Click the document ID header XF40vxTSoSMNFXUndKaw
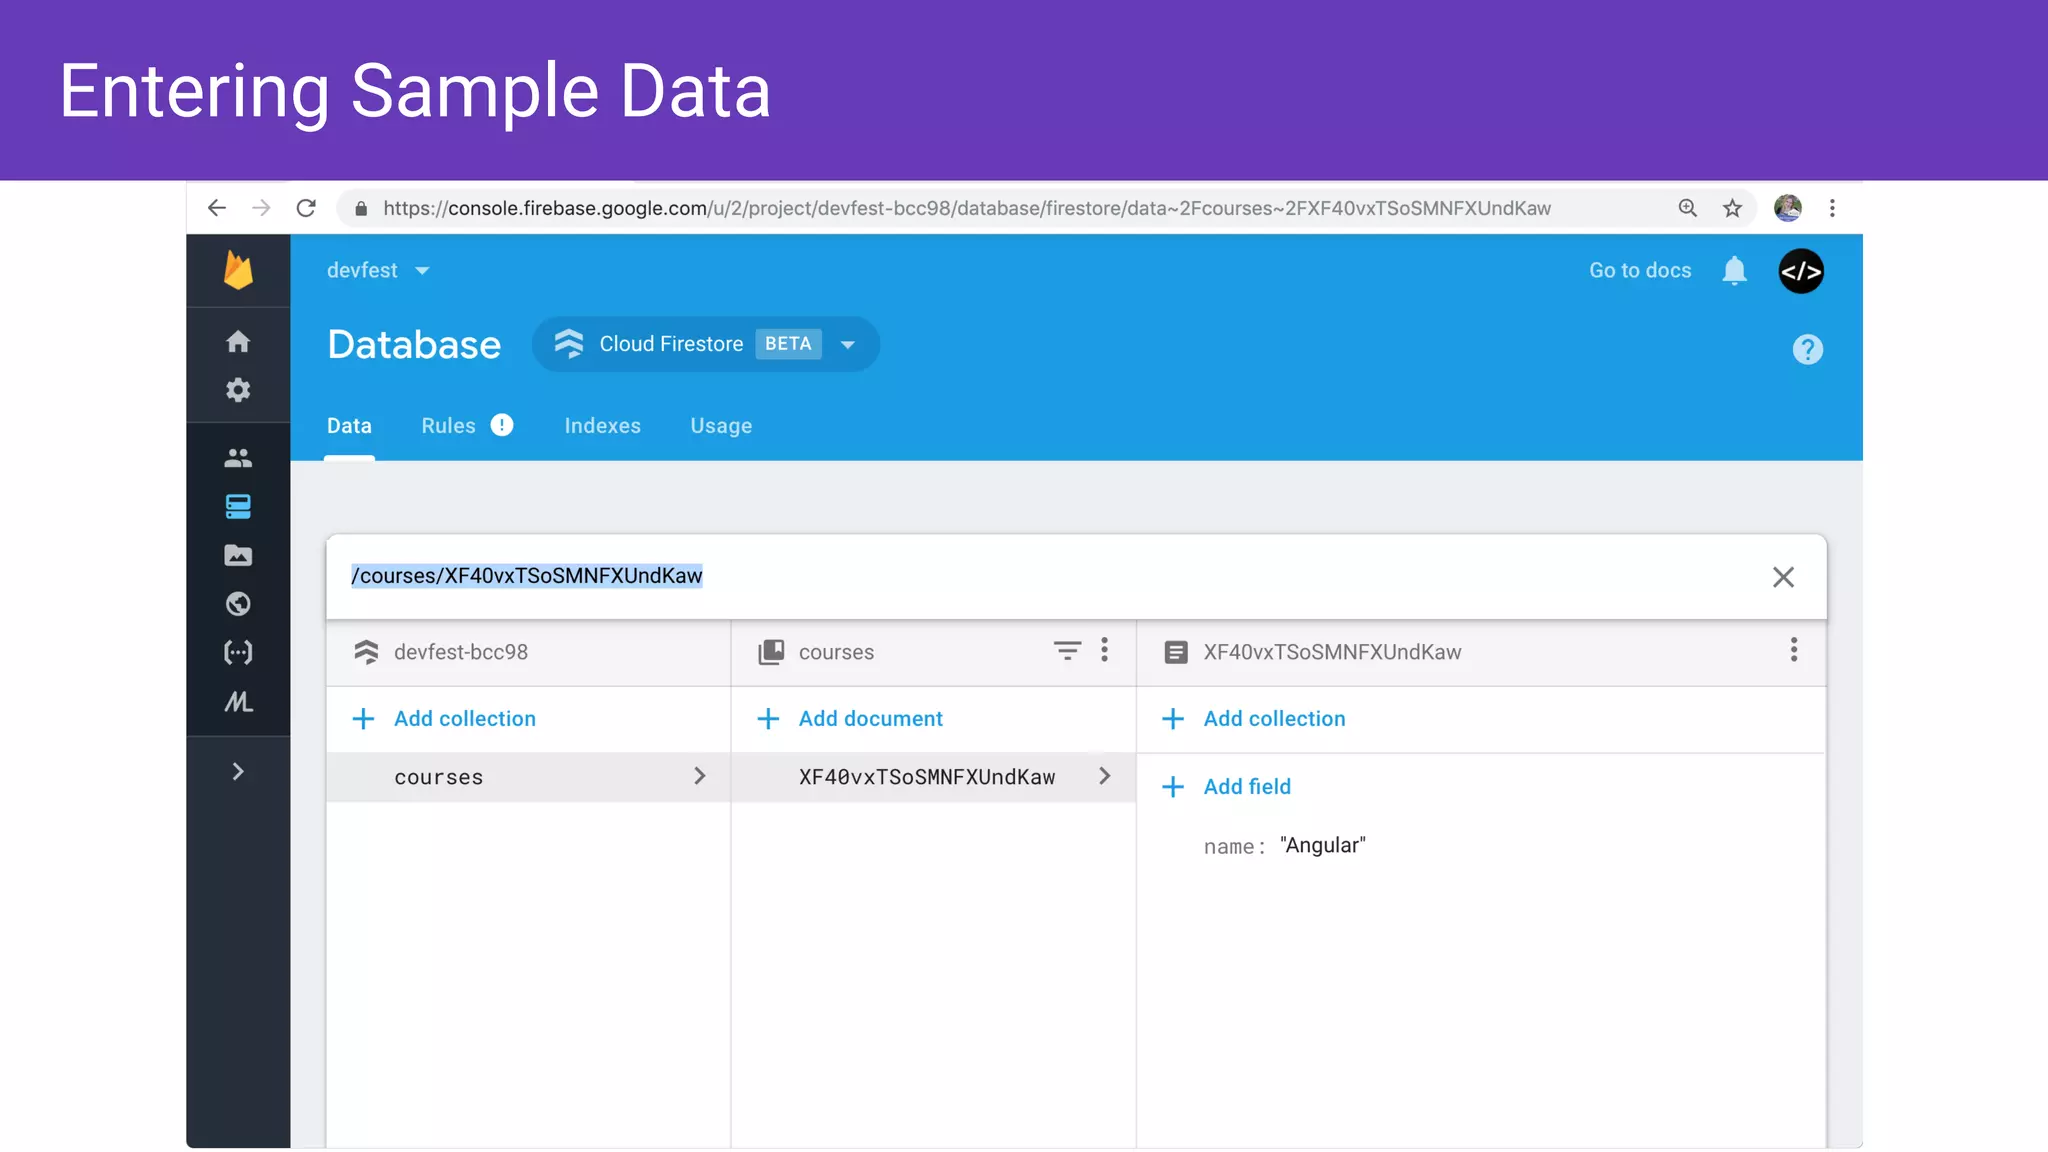Screen dimensions: 2048x1152 (x=1332, y=652)
